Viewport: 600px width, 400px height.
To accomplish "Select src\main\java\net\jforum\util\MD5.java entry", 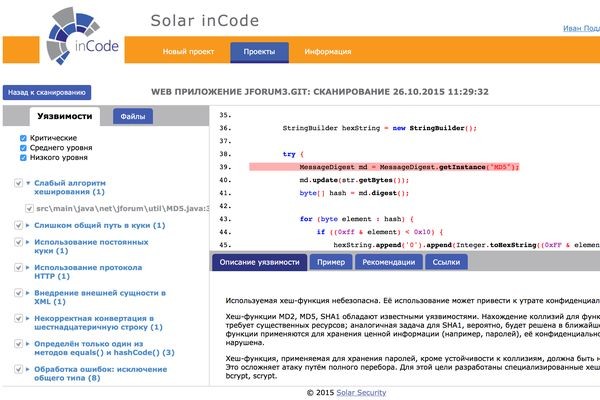I will (x=122, y=209).
